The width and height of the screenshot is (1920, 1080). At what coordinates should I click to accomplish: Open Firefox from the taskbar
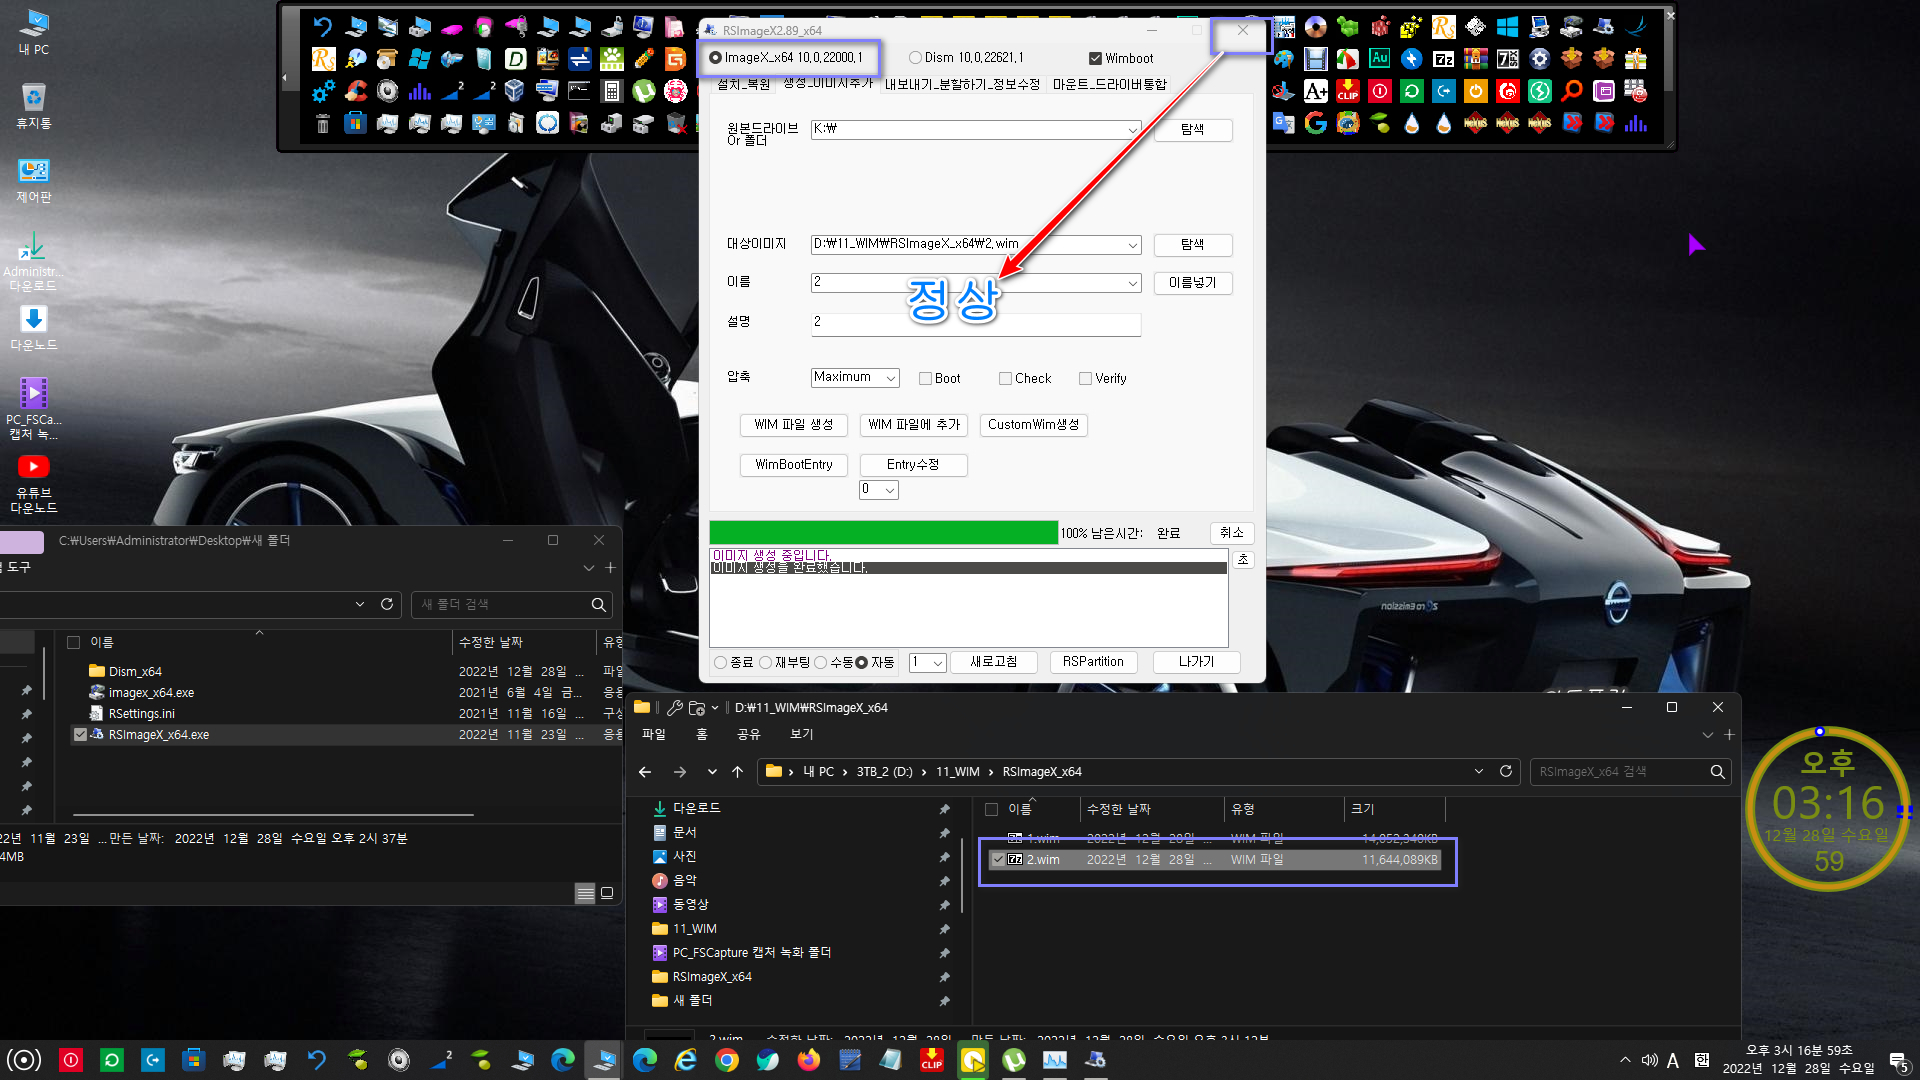click(809, 1060)
